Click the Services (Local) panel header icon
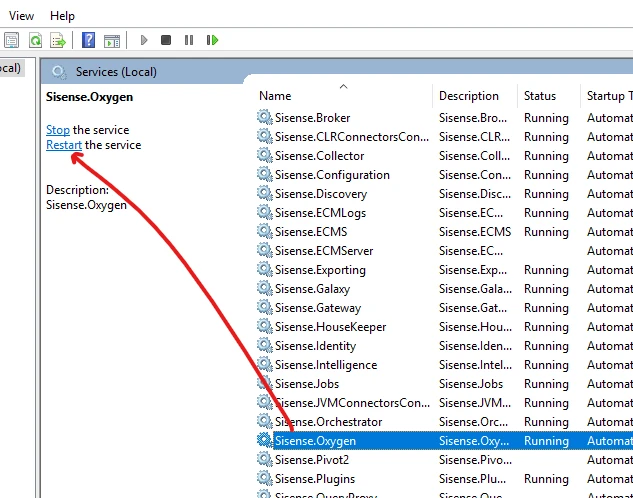The width and height of the screenshot is (633, 498). (x=59, y=72)
